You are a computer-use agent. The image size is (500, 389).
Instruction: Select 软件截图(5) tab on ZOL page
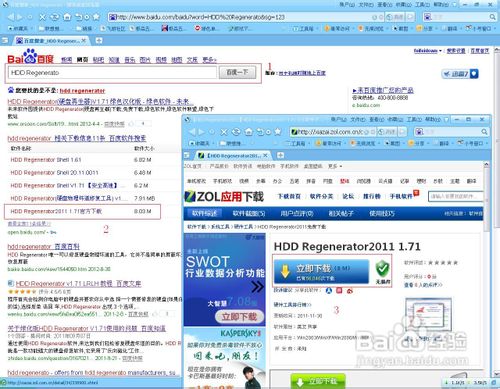click(x=249, y=213)
